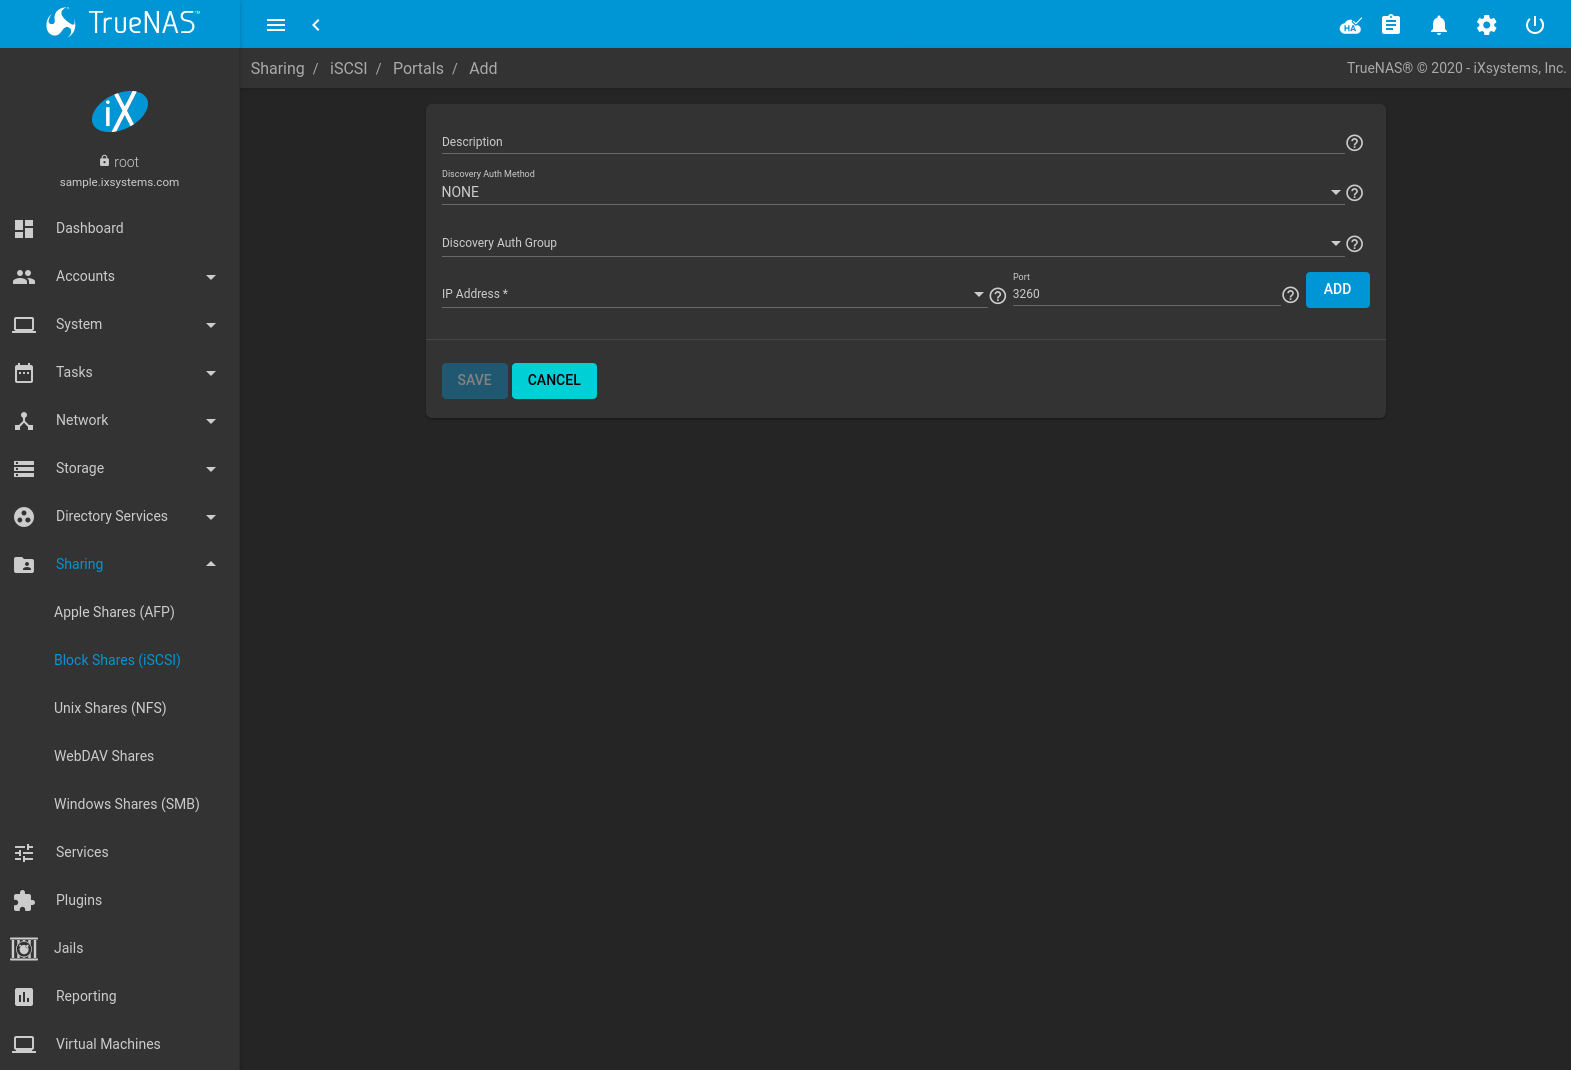
Task: Open Discovery Auth Group dropdown
Action: [x=892, y=243]
